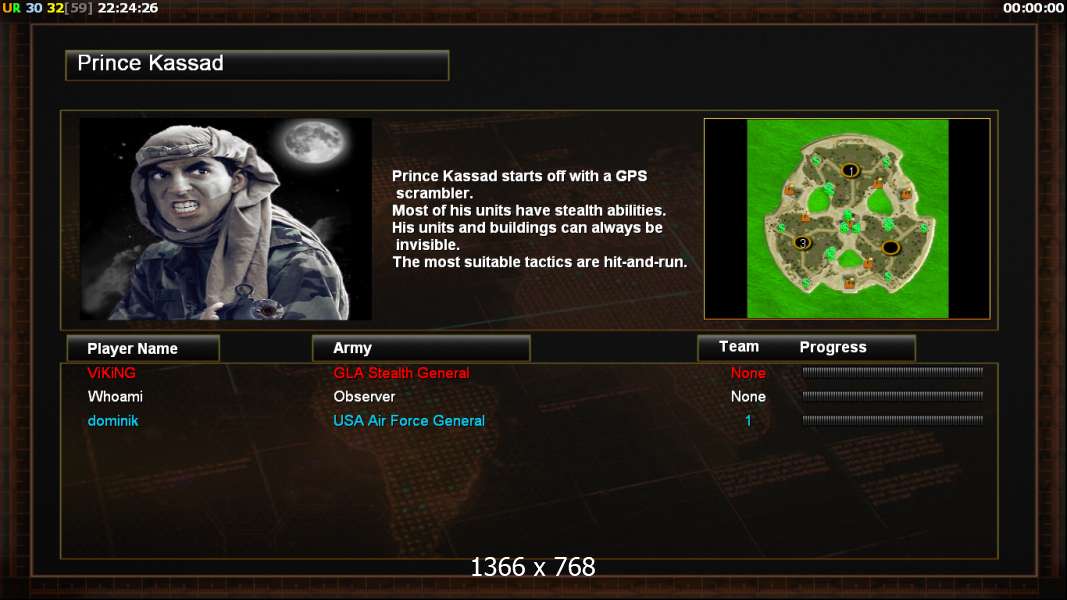
Task: Click the USA Air Force General entry
Action: click(x=409, y=421)
